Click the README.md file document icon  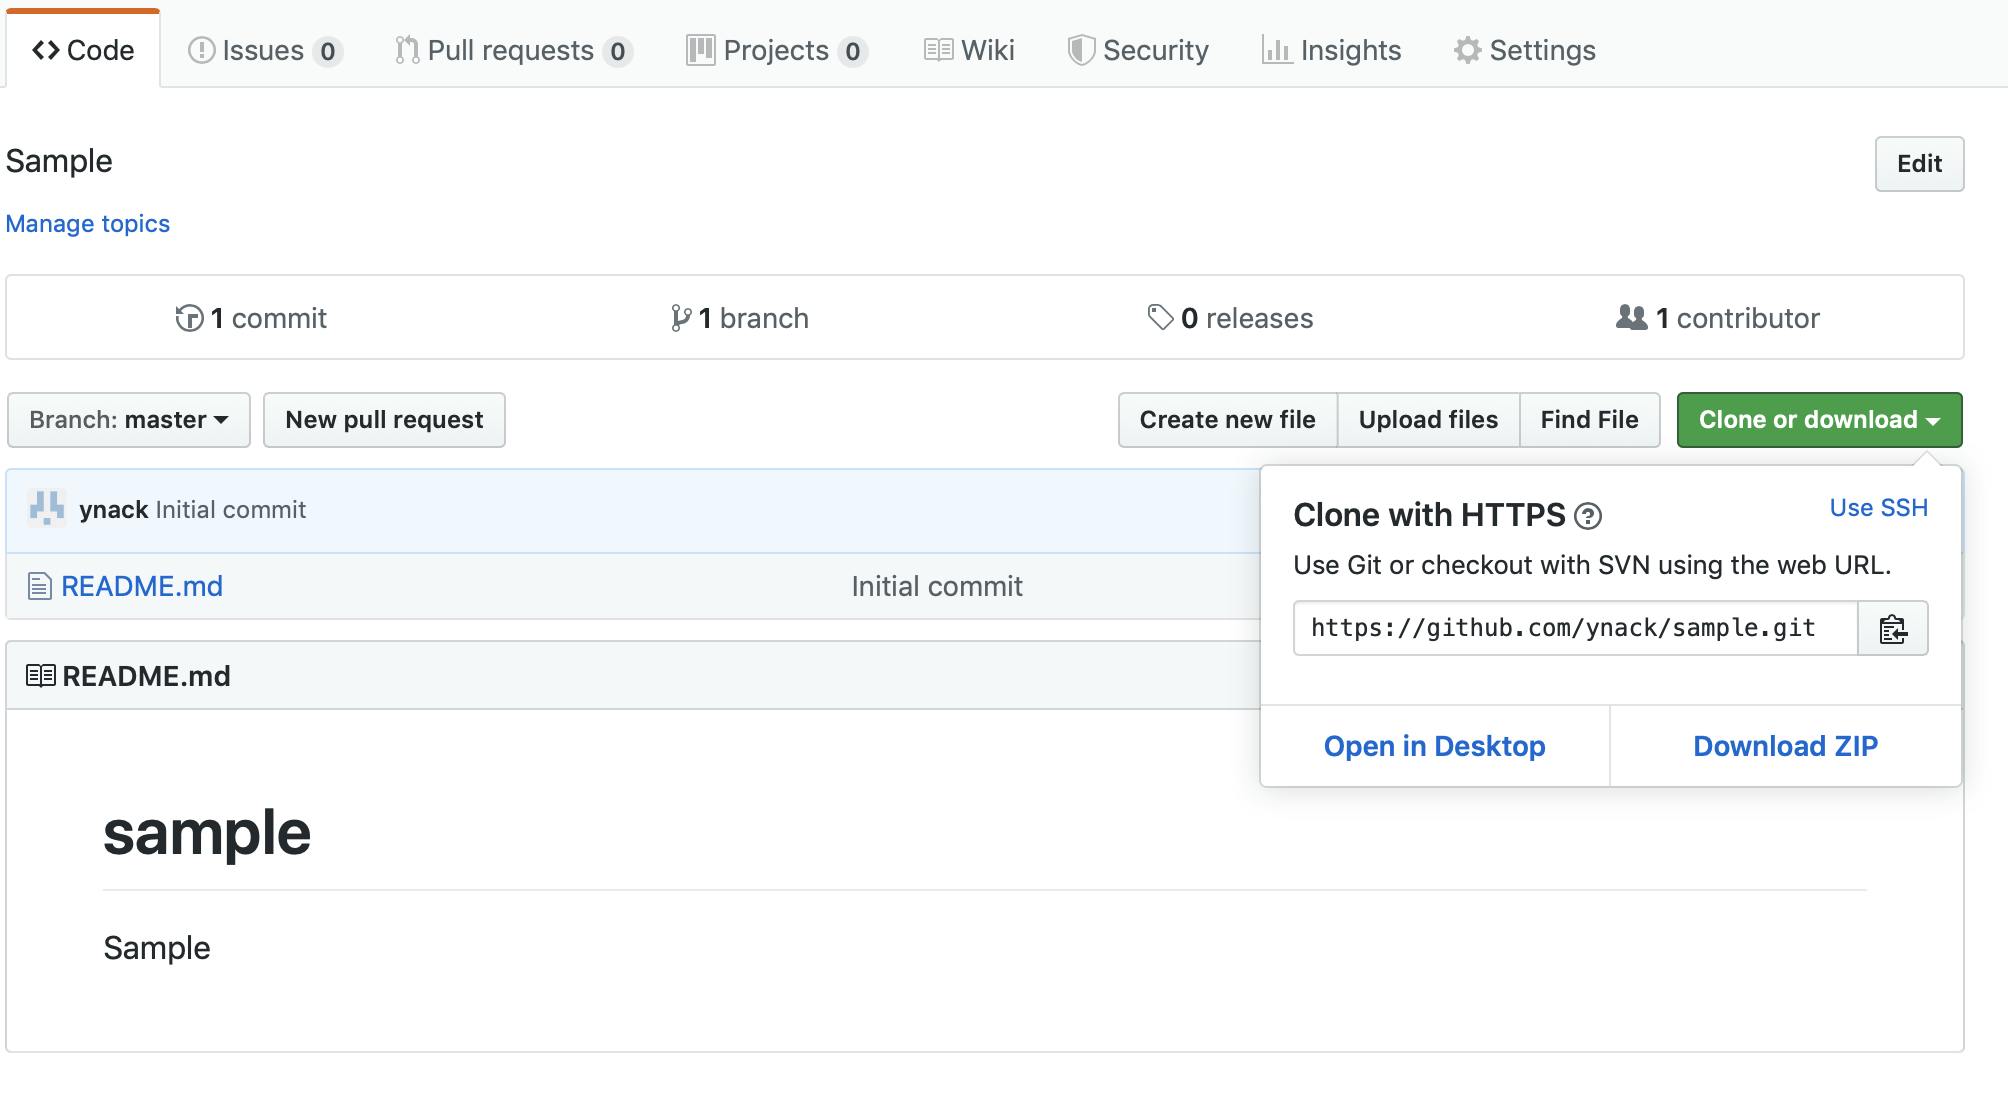pyautogui.click(x=39, y=586)
